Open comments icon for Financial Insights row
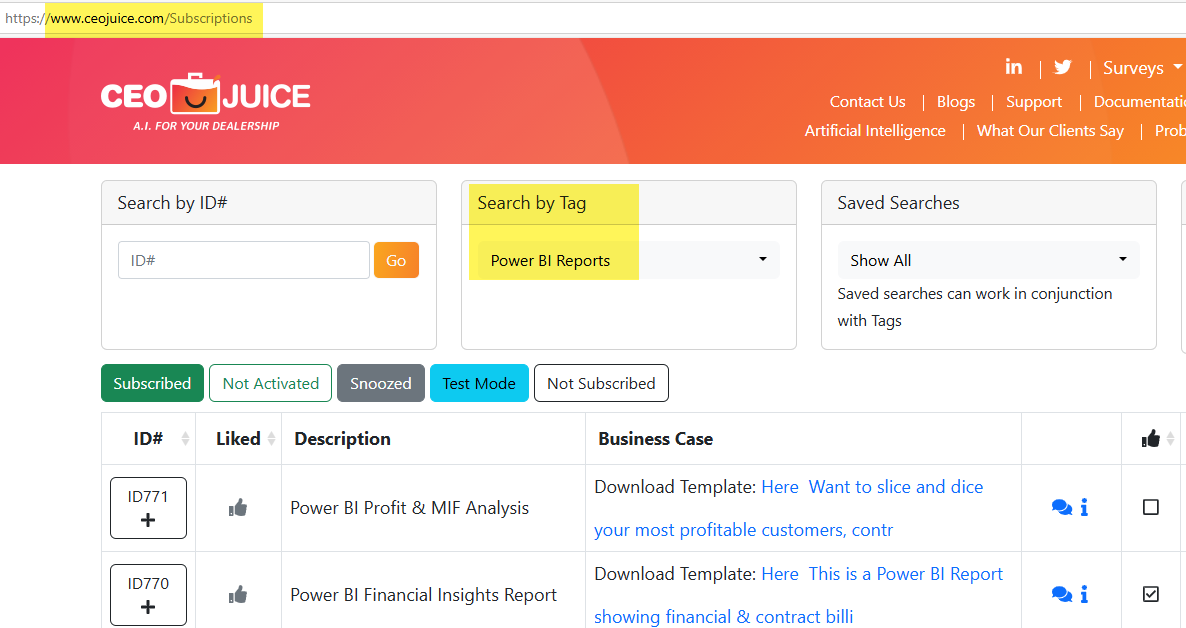This screenshot has height=628, width=1186. point(1062,595)
